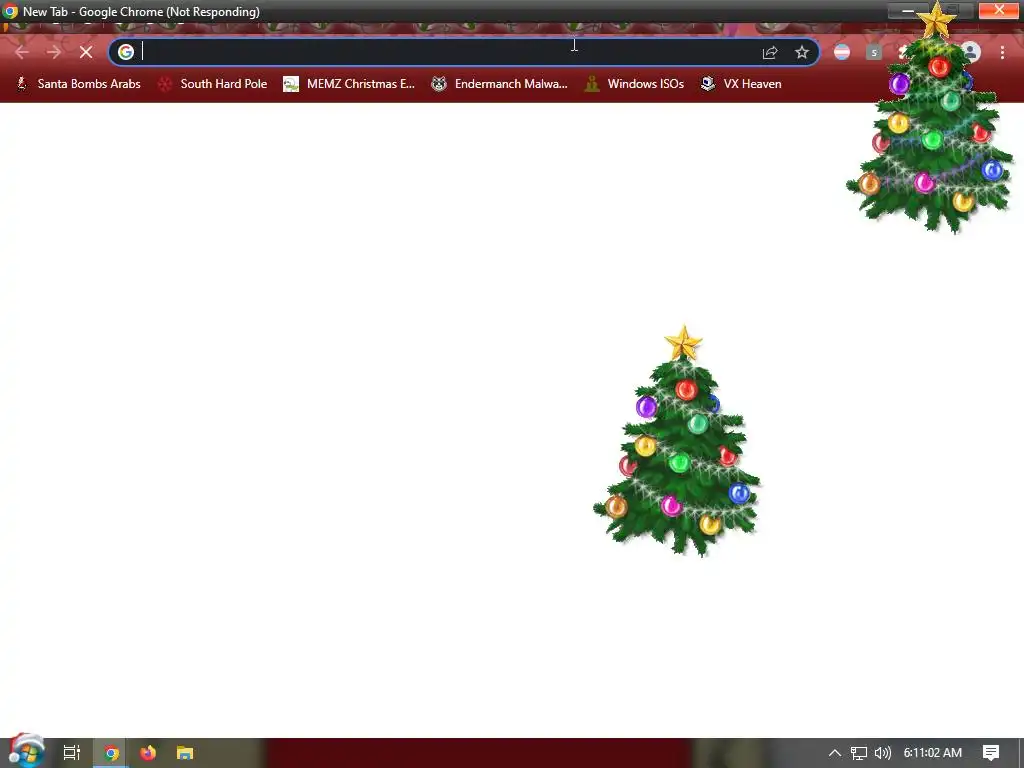The image size is (1024, 768).
Task: Open the MEMZ Christmas bookmark
Action: (349, 84)
